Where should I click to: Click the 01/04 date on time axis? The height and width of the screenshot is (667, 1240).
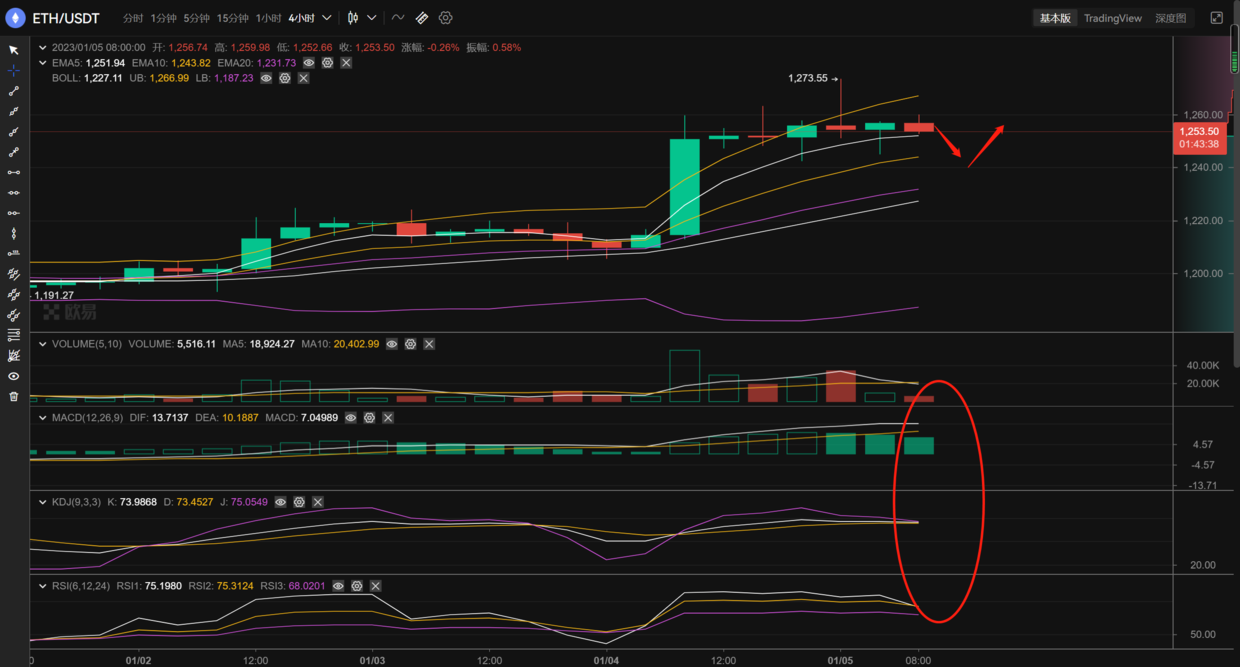[x=606, y=660]
